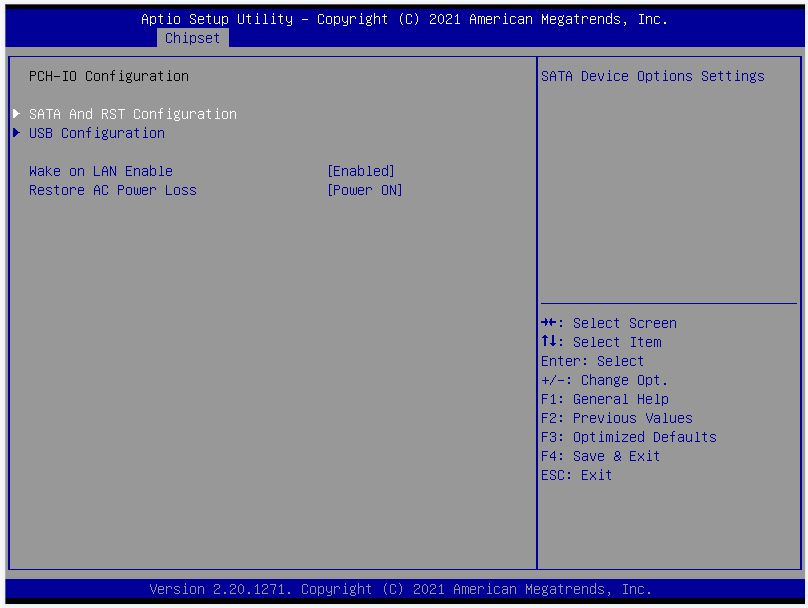Image resolution: width=808 pixels, height=608 pixels.
Task: Click the arrow beside SATA And RST Configuration
Action: 16,114
